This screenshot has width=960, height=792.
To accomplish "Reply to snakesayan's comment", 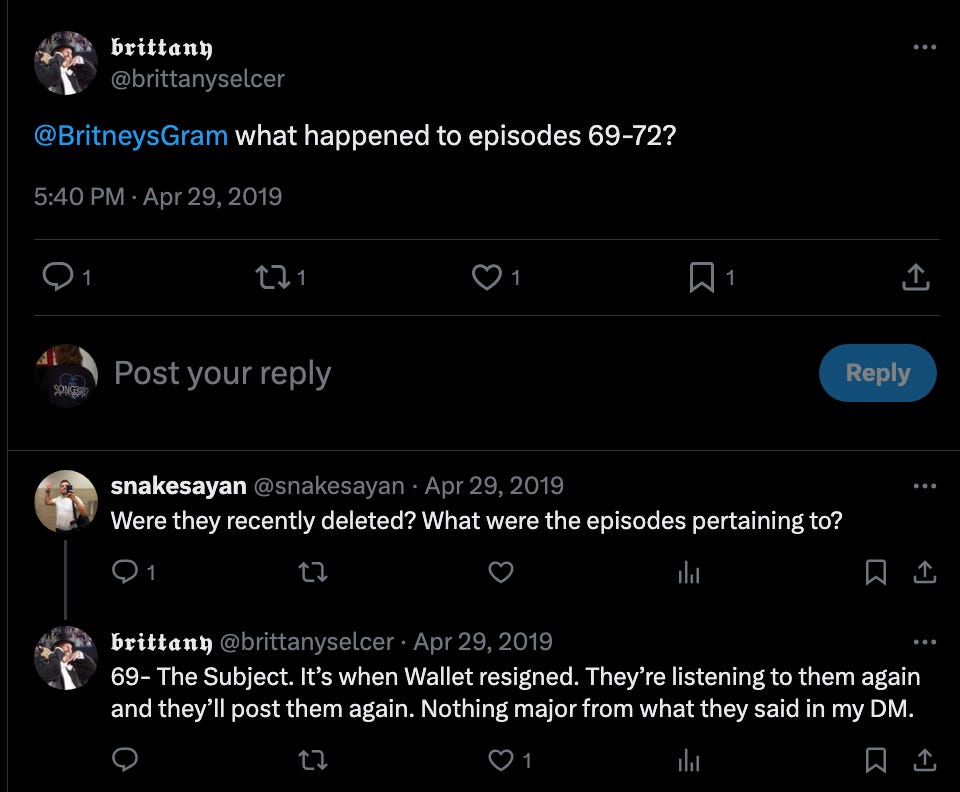I will tap(125, 572).
